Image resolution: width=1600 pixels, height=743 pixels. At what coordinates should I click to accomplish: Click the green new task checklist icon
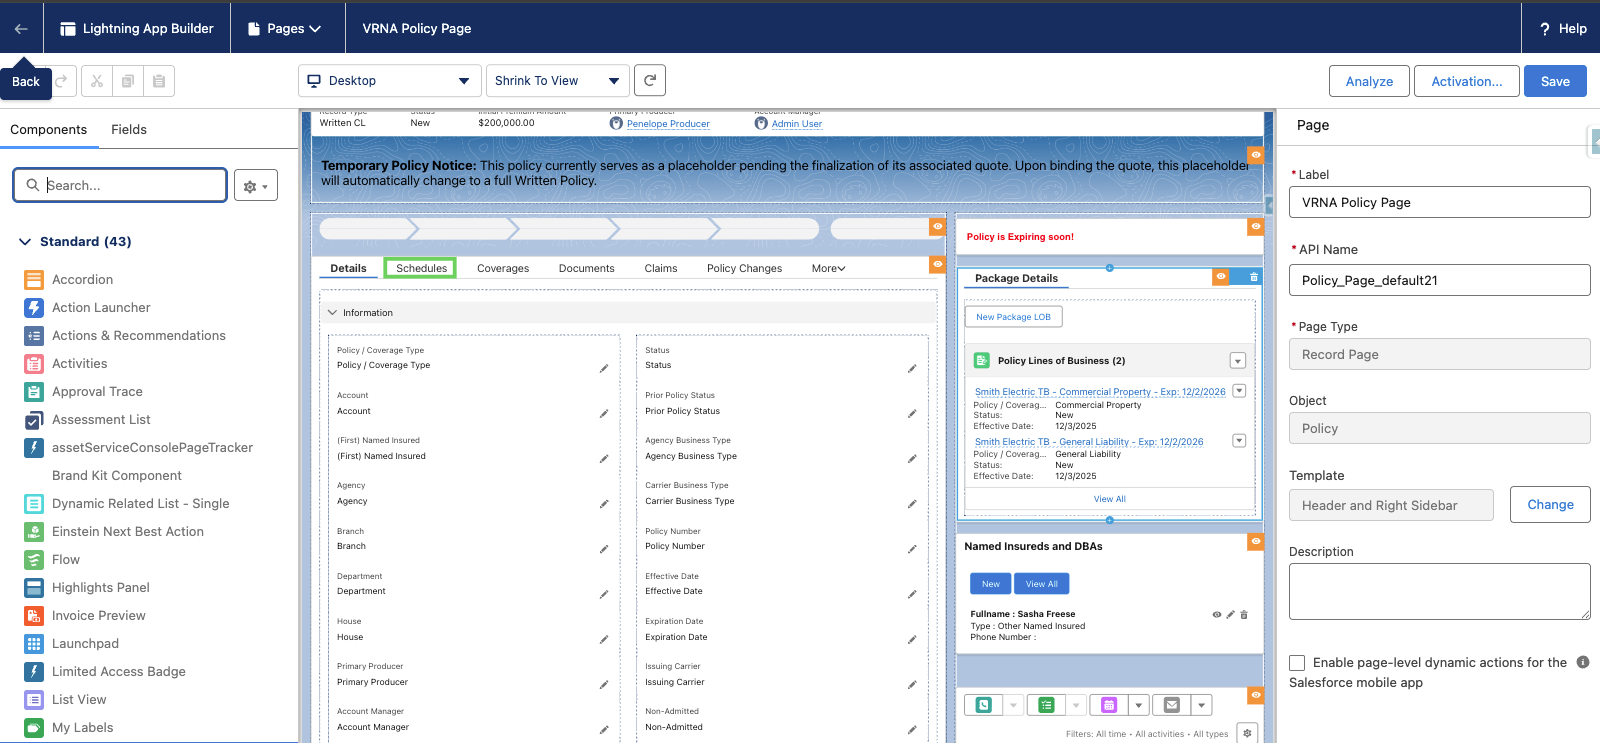[1047, 705]
